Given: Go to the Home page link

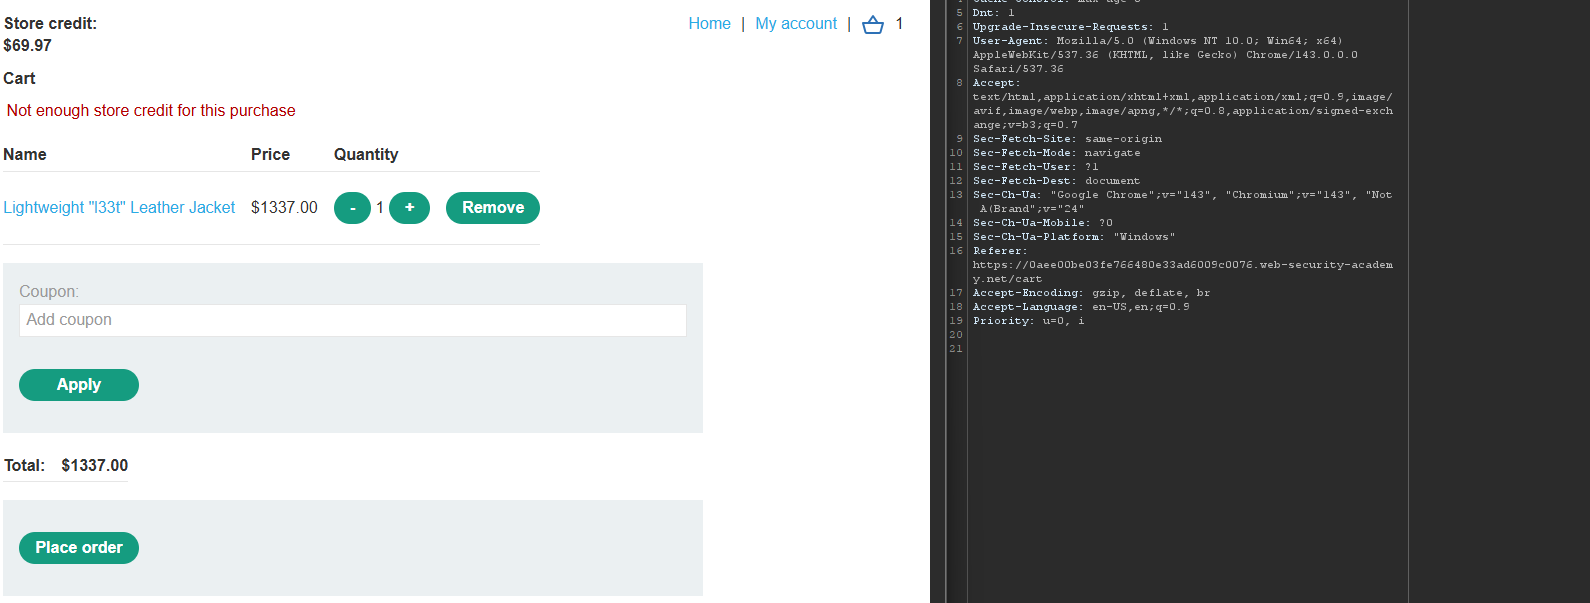Looking at the screenshot, I should click(709, 24).
